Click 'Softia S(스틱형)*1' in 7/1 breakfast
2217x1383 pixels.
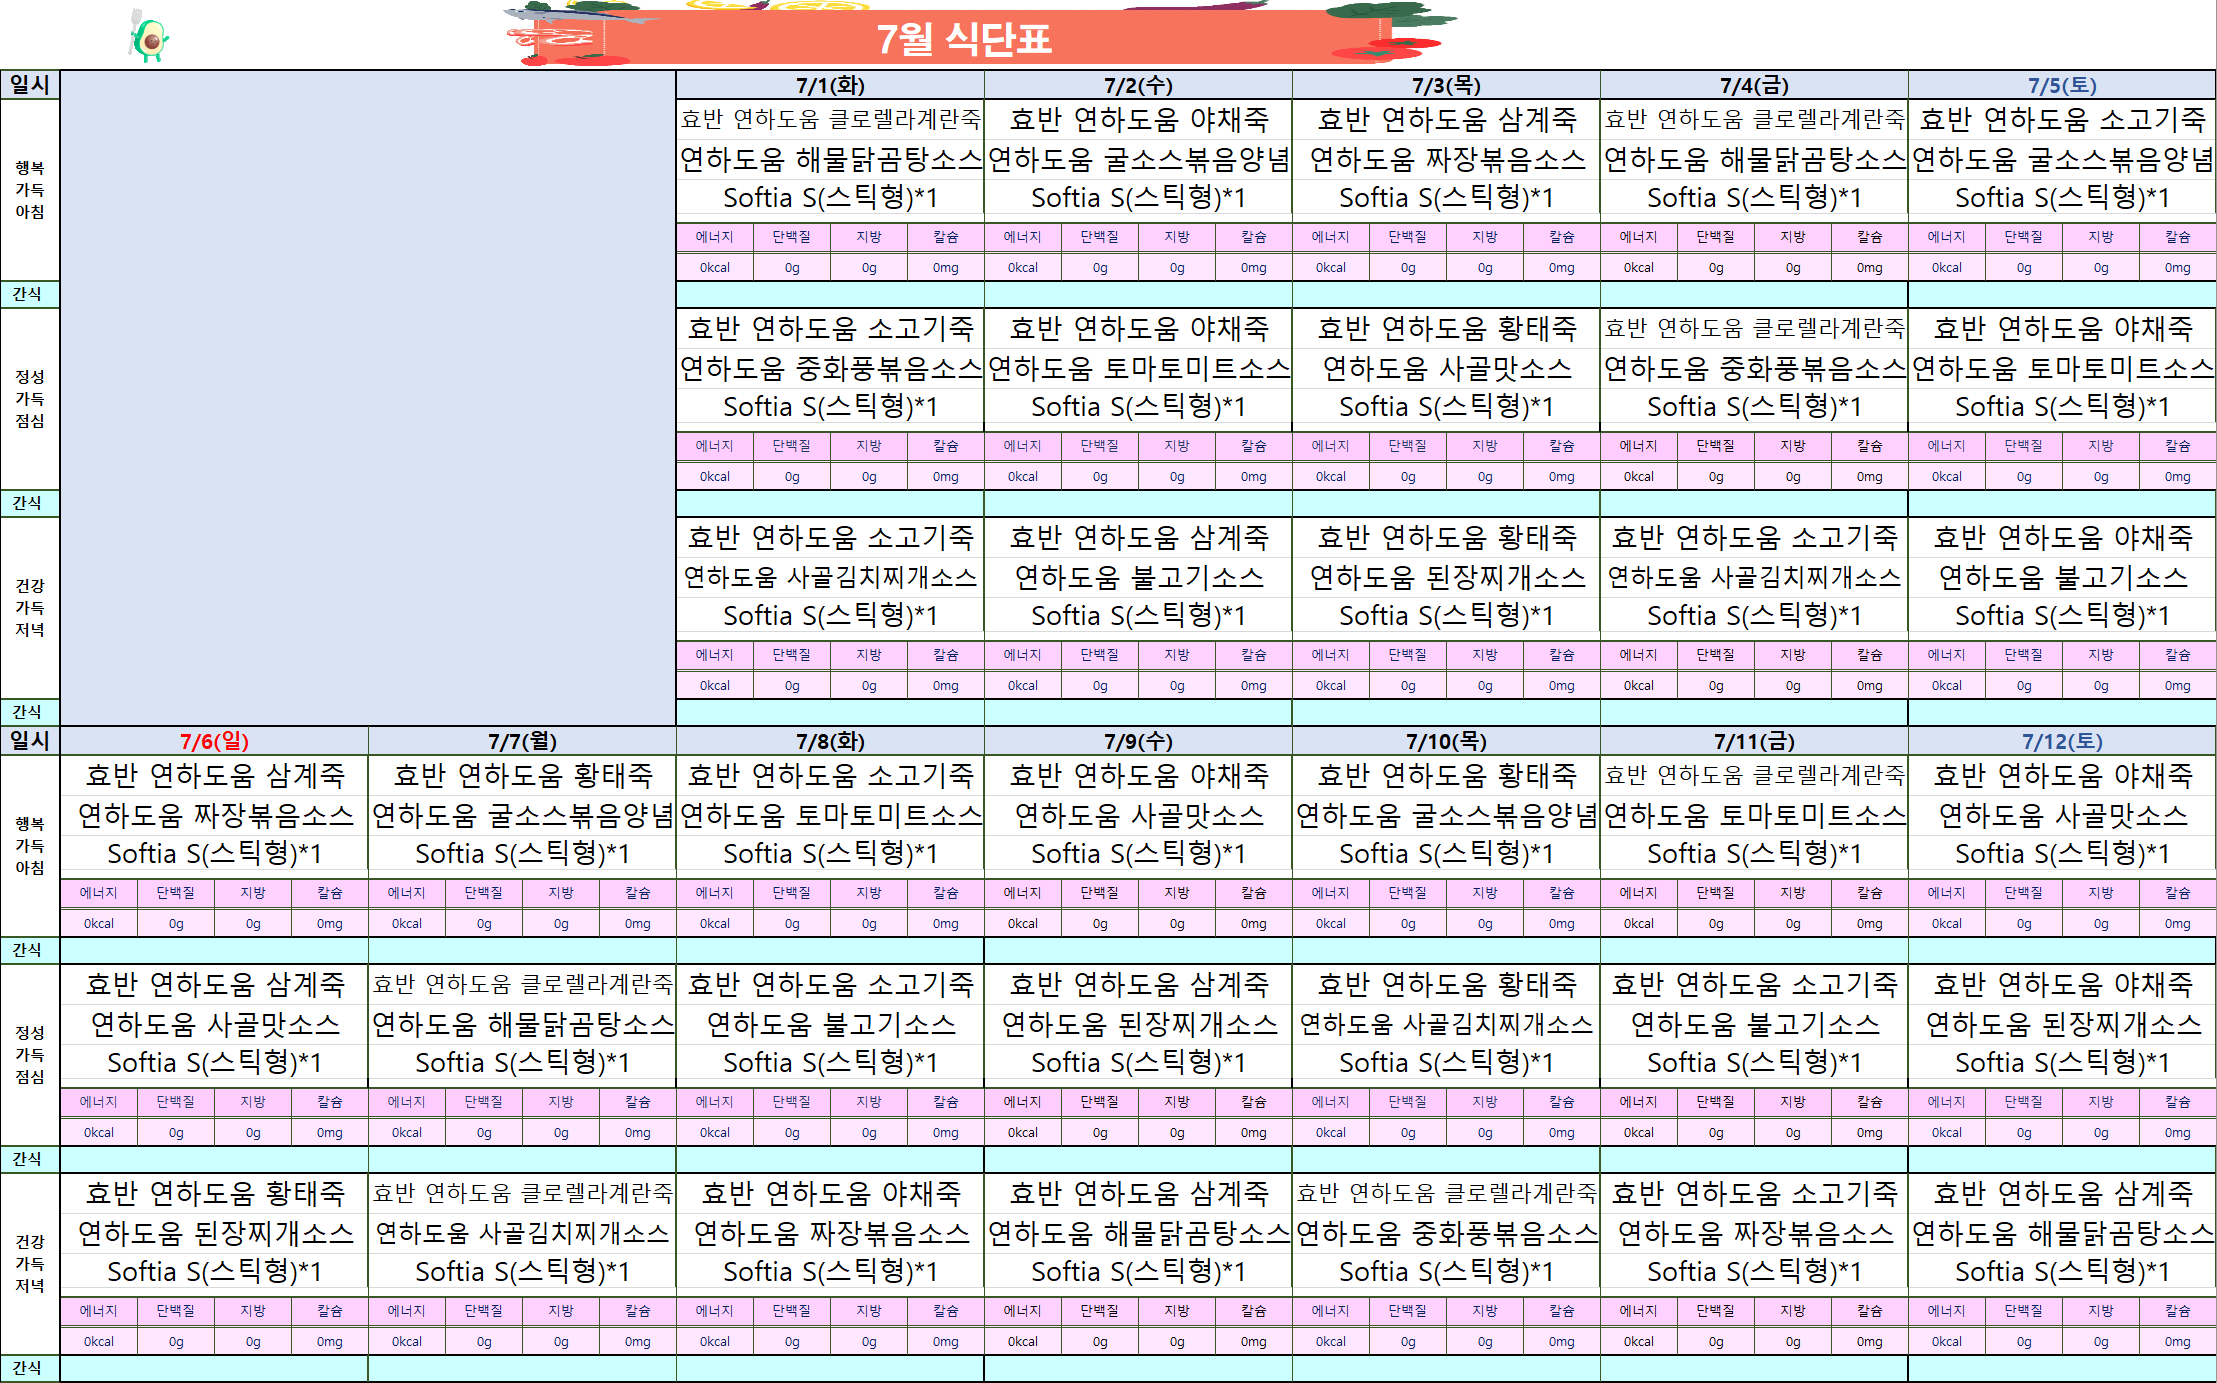click(x=830, y=198)
